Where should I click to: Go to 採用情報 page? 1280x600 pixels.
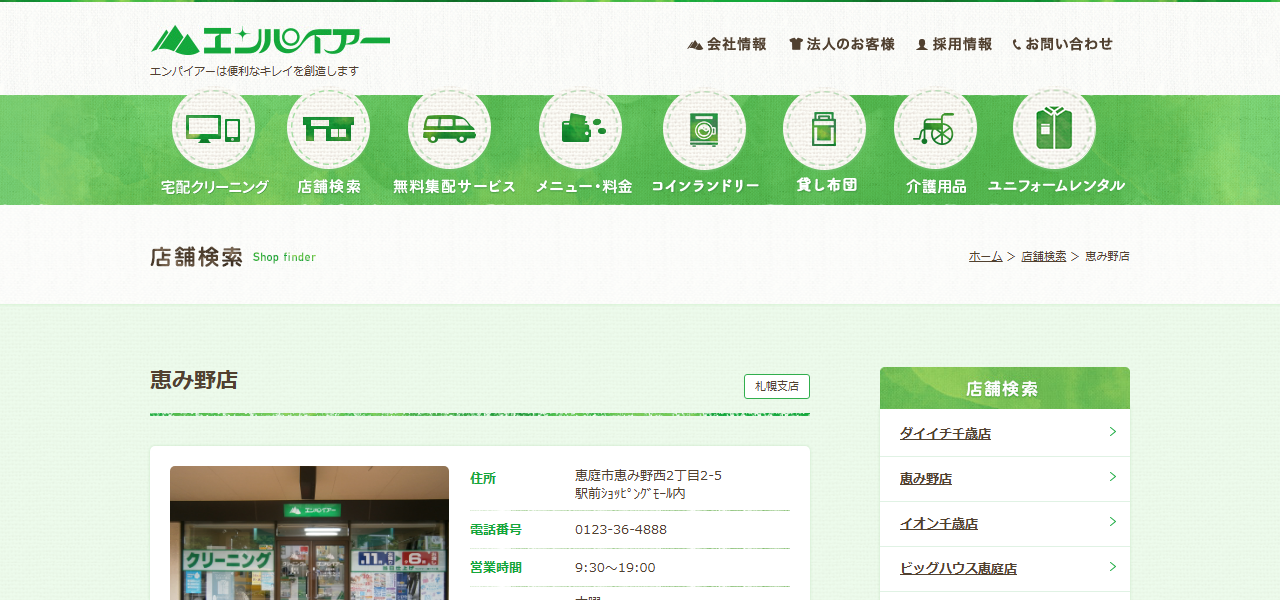pyautogui.click(x=962, y=44)
